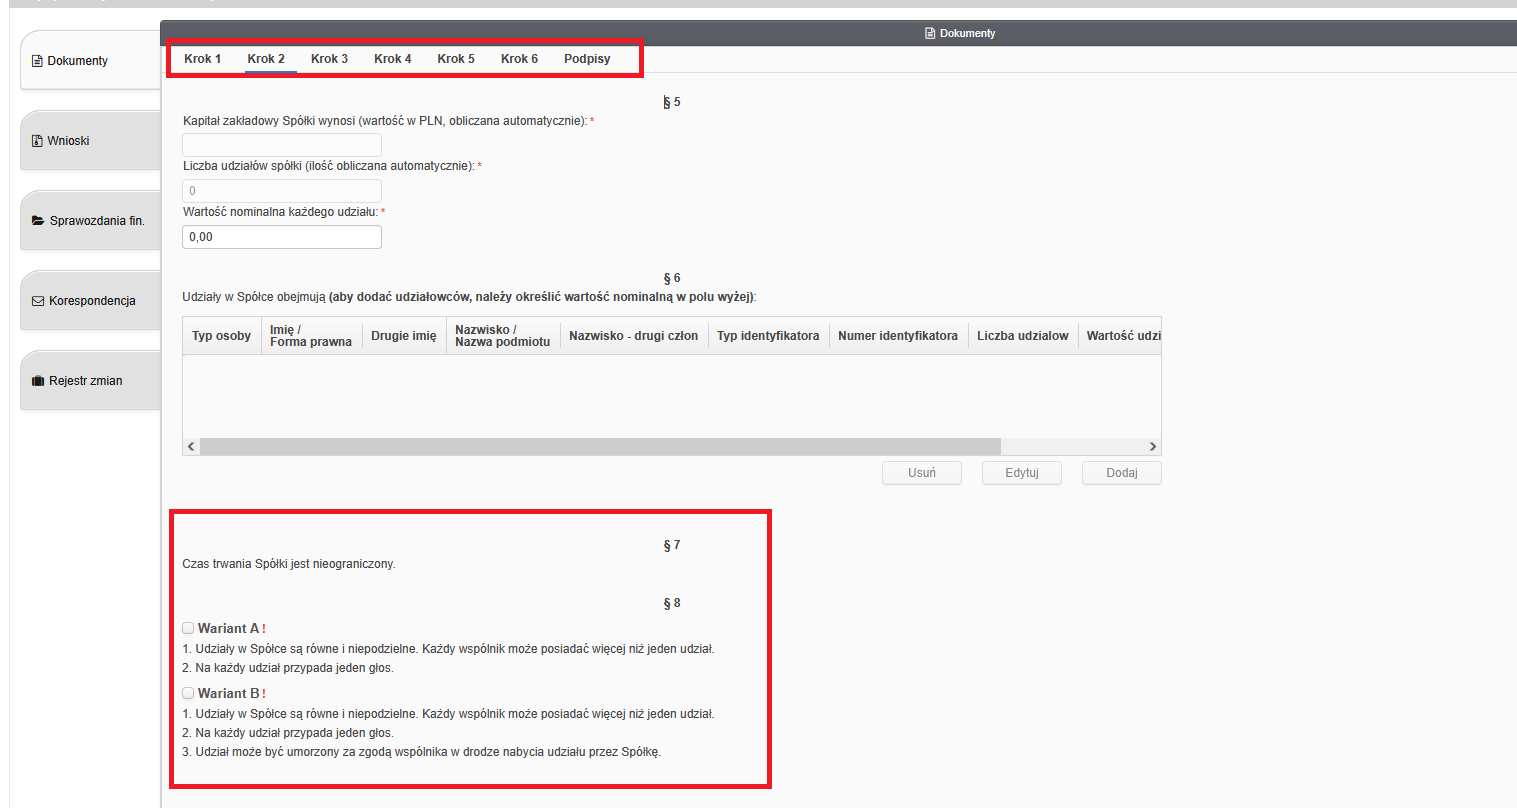Screen dimensions: 1517x808
Task: Open the Wnioski sidebar tab
Action: coord(91,140)
